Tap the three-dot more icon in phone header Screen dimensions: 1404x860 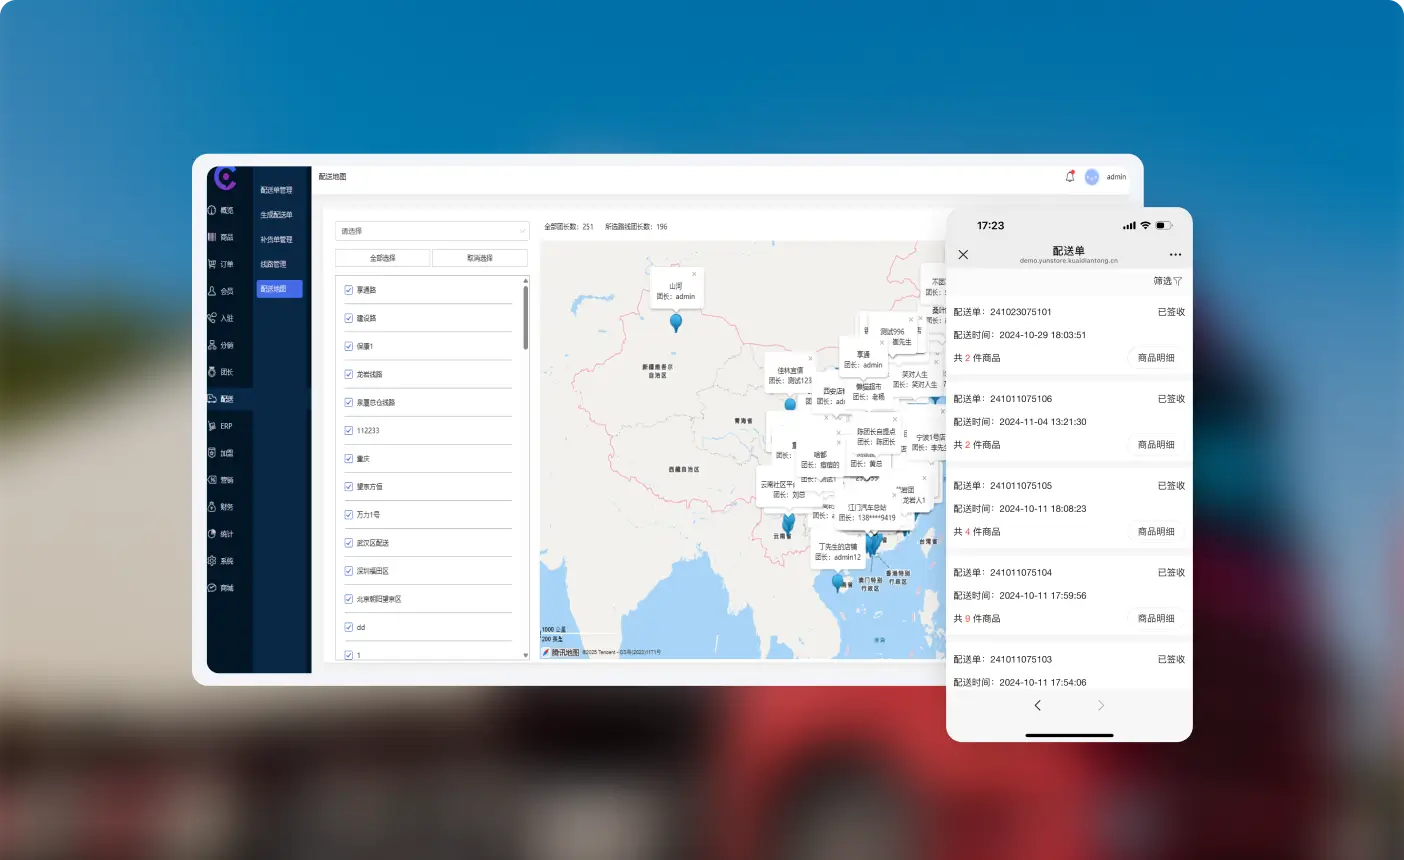click(x=1175, y=255)
